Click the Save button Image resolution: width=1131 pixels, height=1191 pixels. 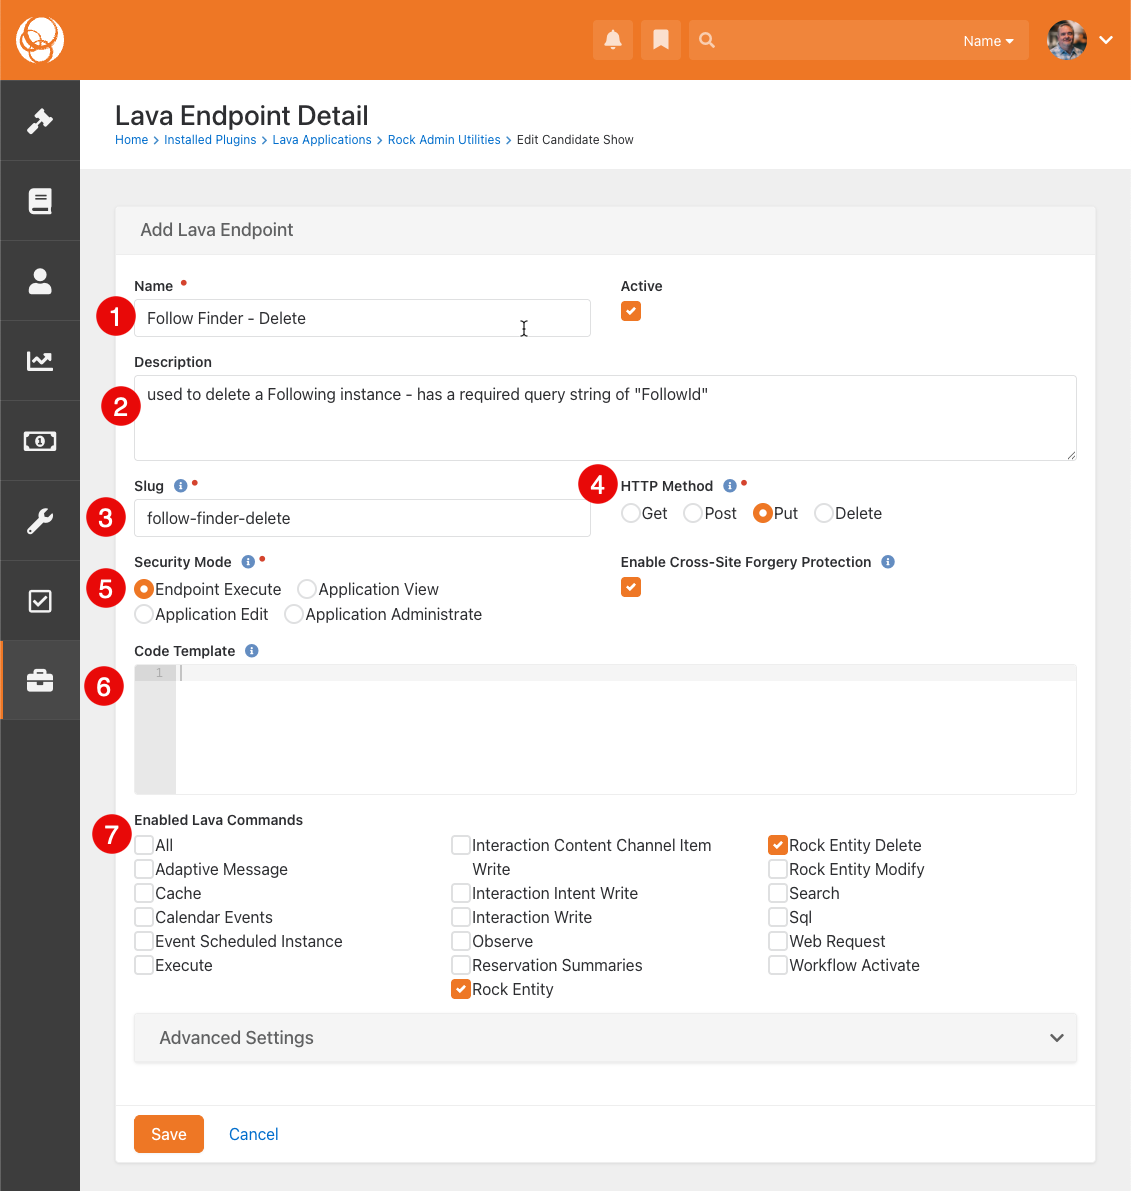coord(169,1134)
